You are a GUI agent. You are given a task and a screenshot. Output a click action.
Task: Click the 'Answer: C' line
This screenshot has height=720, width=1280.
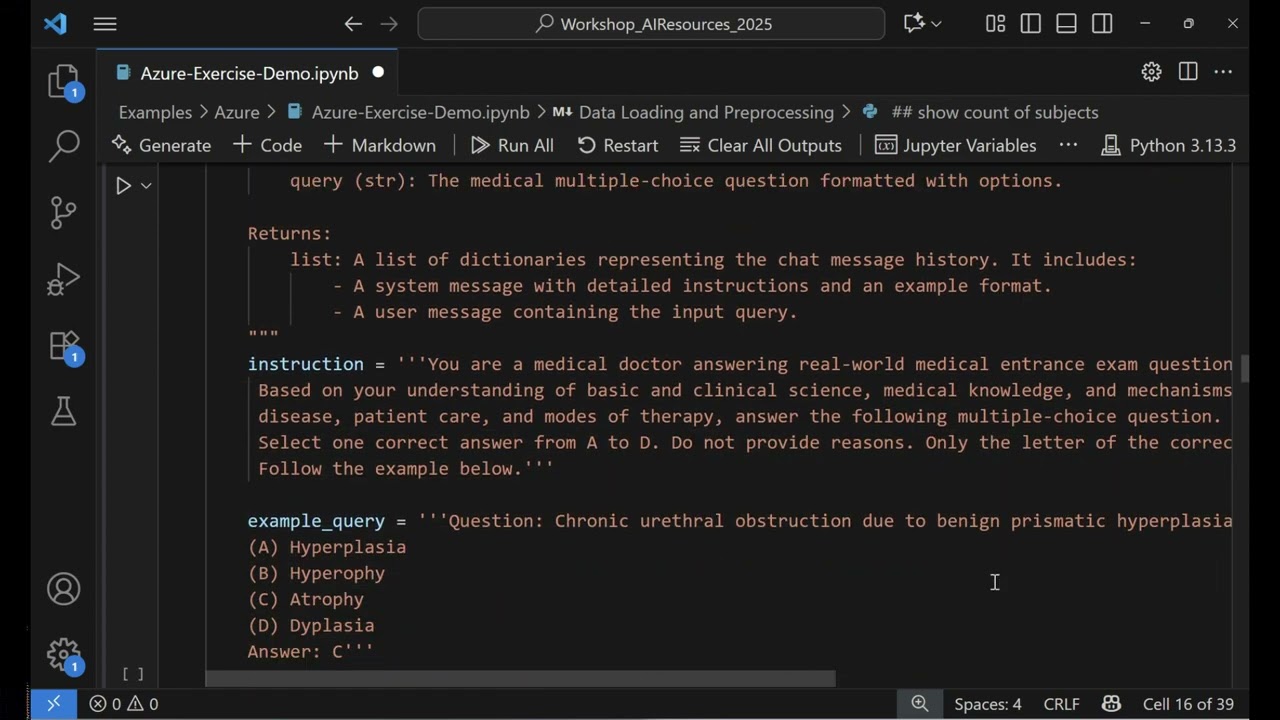coord(311,651)
